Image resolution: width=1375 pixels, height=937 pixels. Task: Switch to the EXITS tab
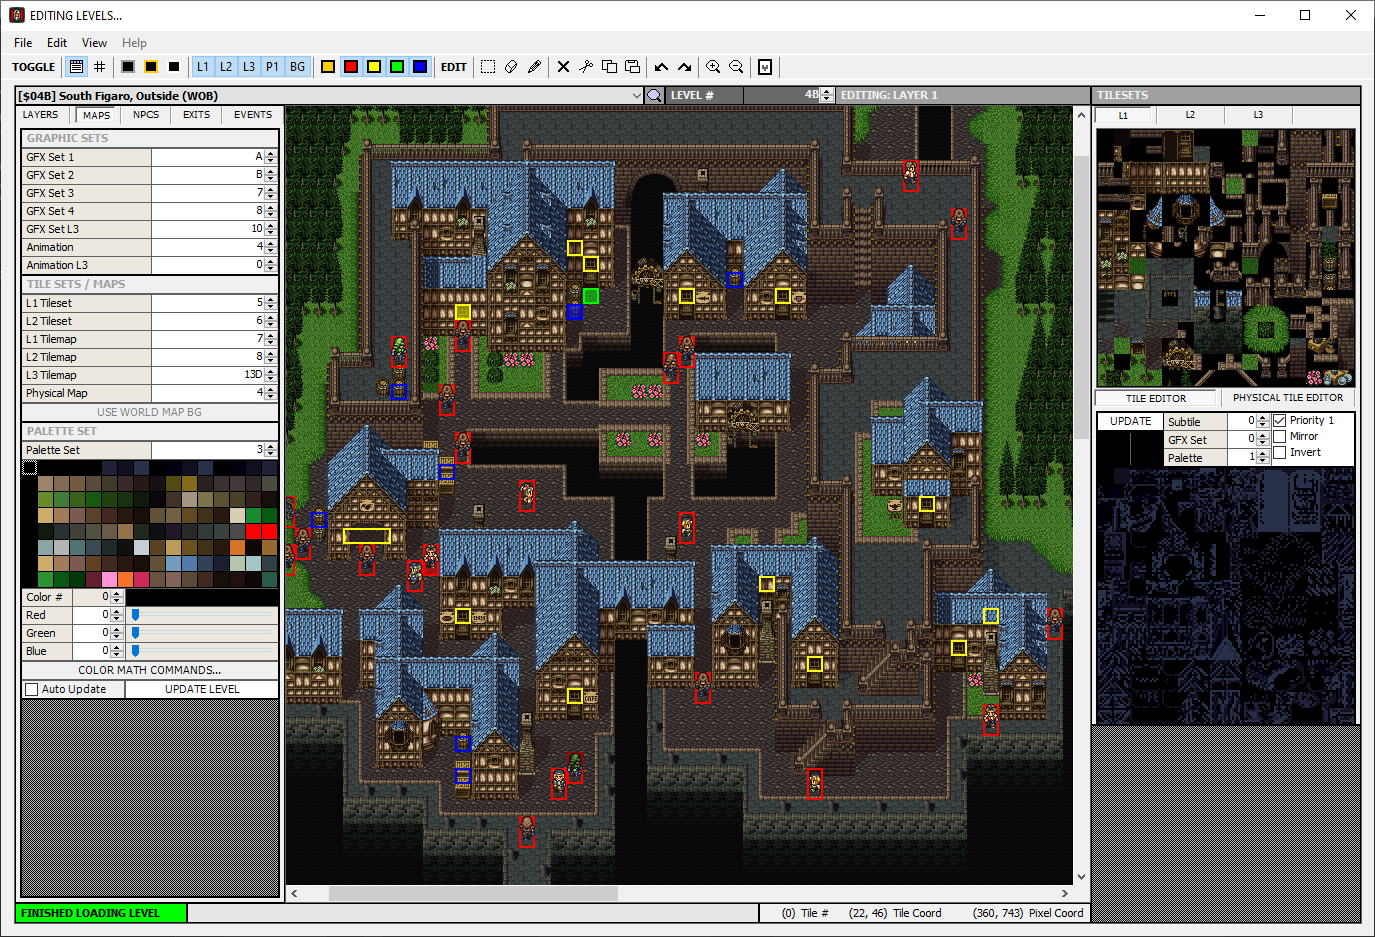point(196,115)
